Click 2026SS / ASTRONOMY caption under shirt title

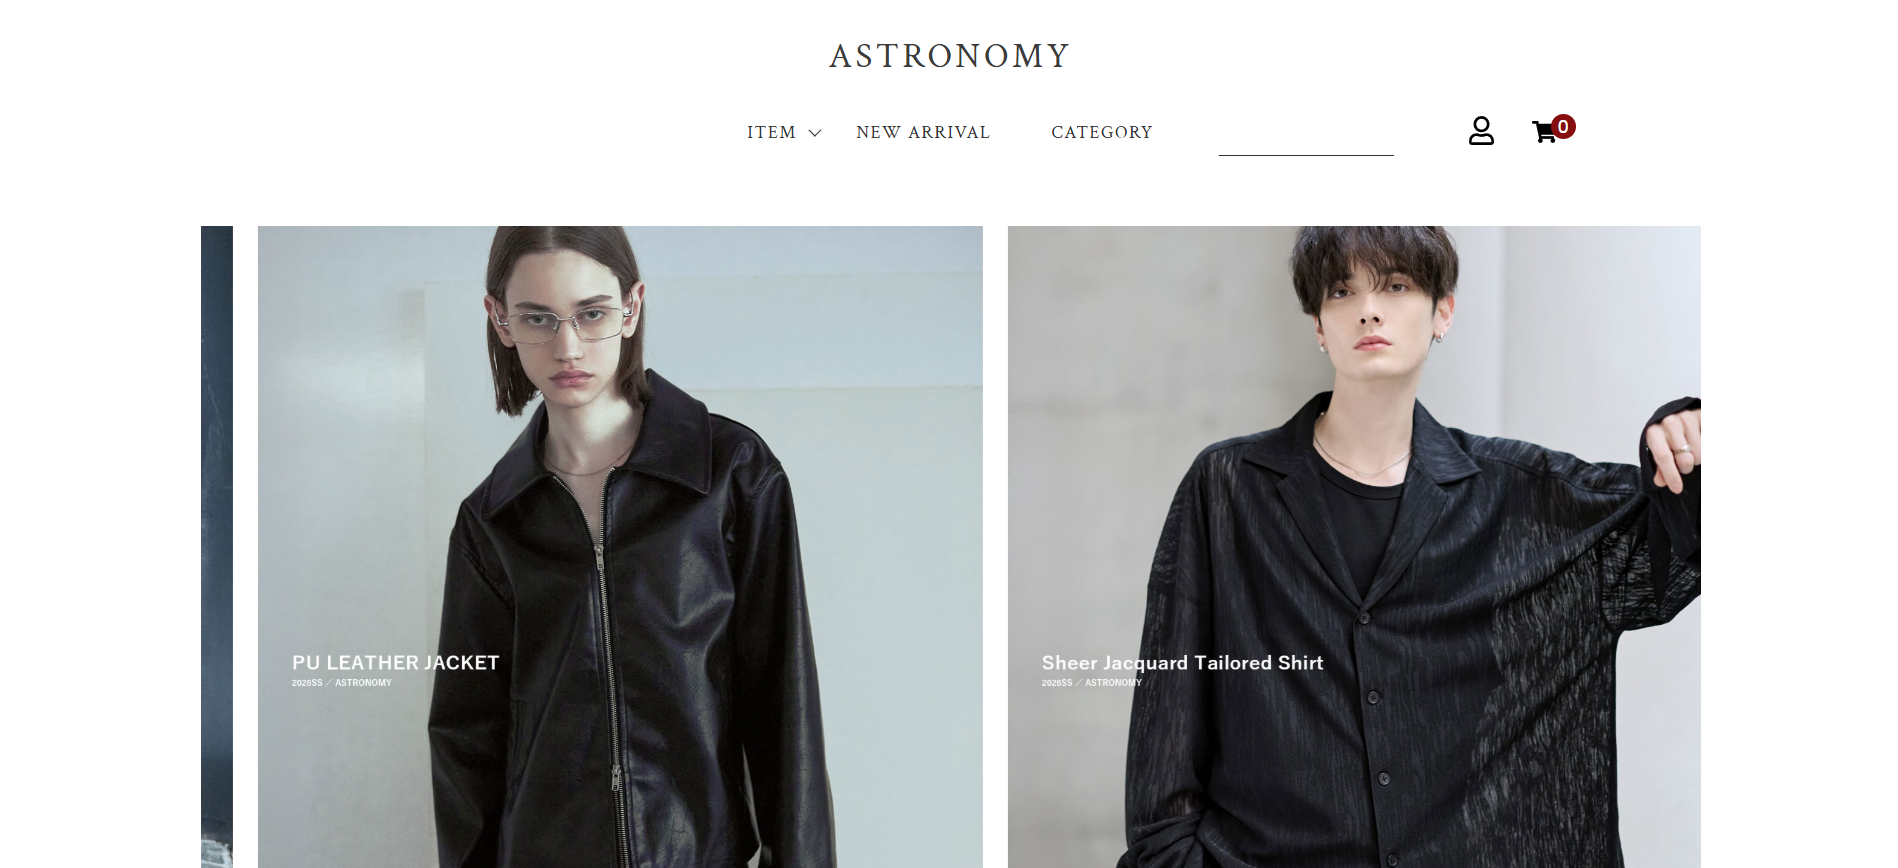click(x=1092, y=683)
